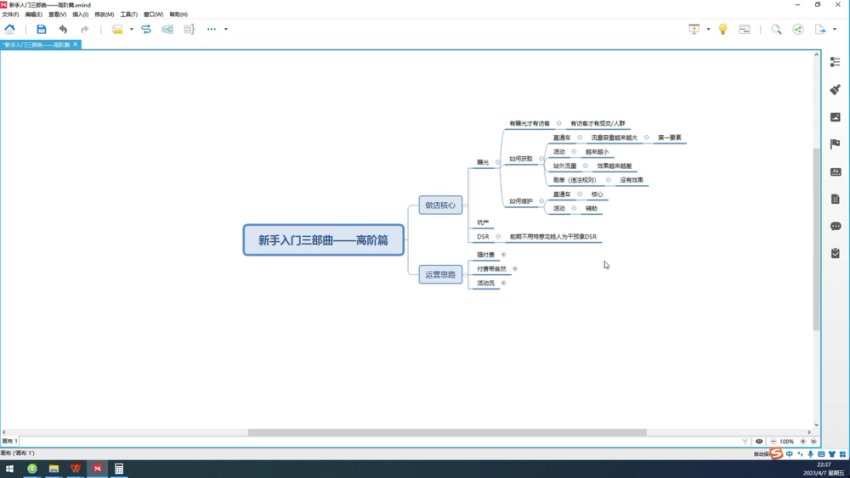
Task: Save the mind map with the disk icon
Action: coord(41,30)
